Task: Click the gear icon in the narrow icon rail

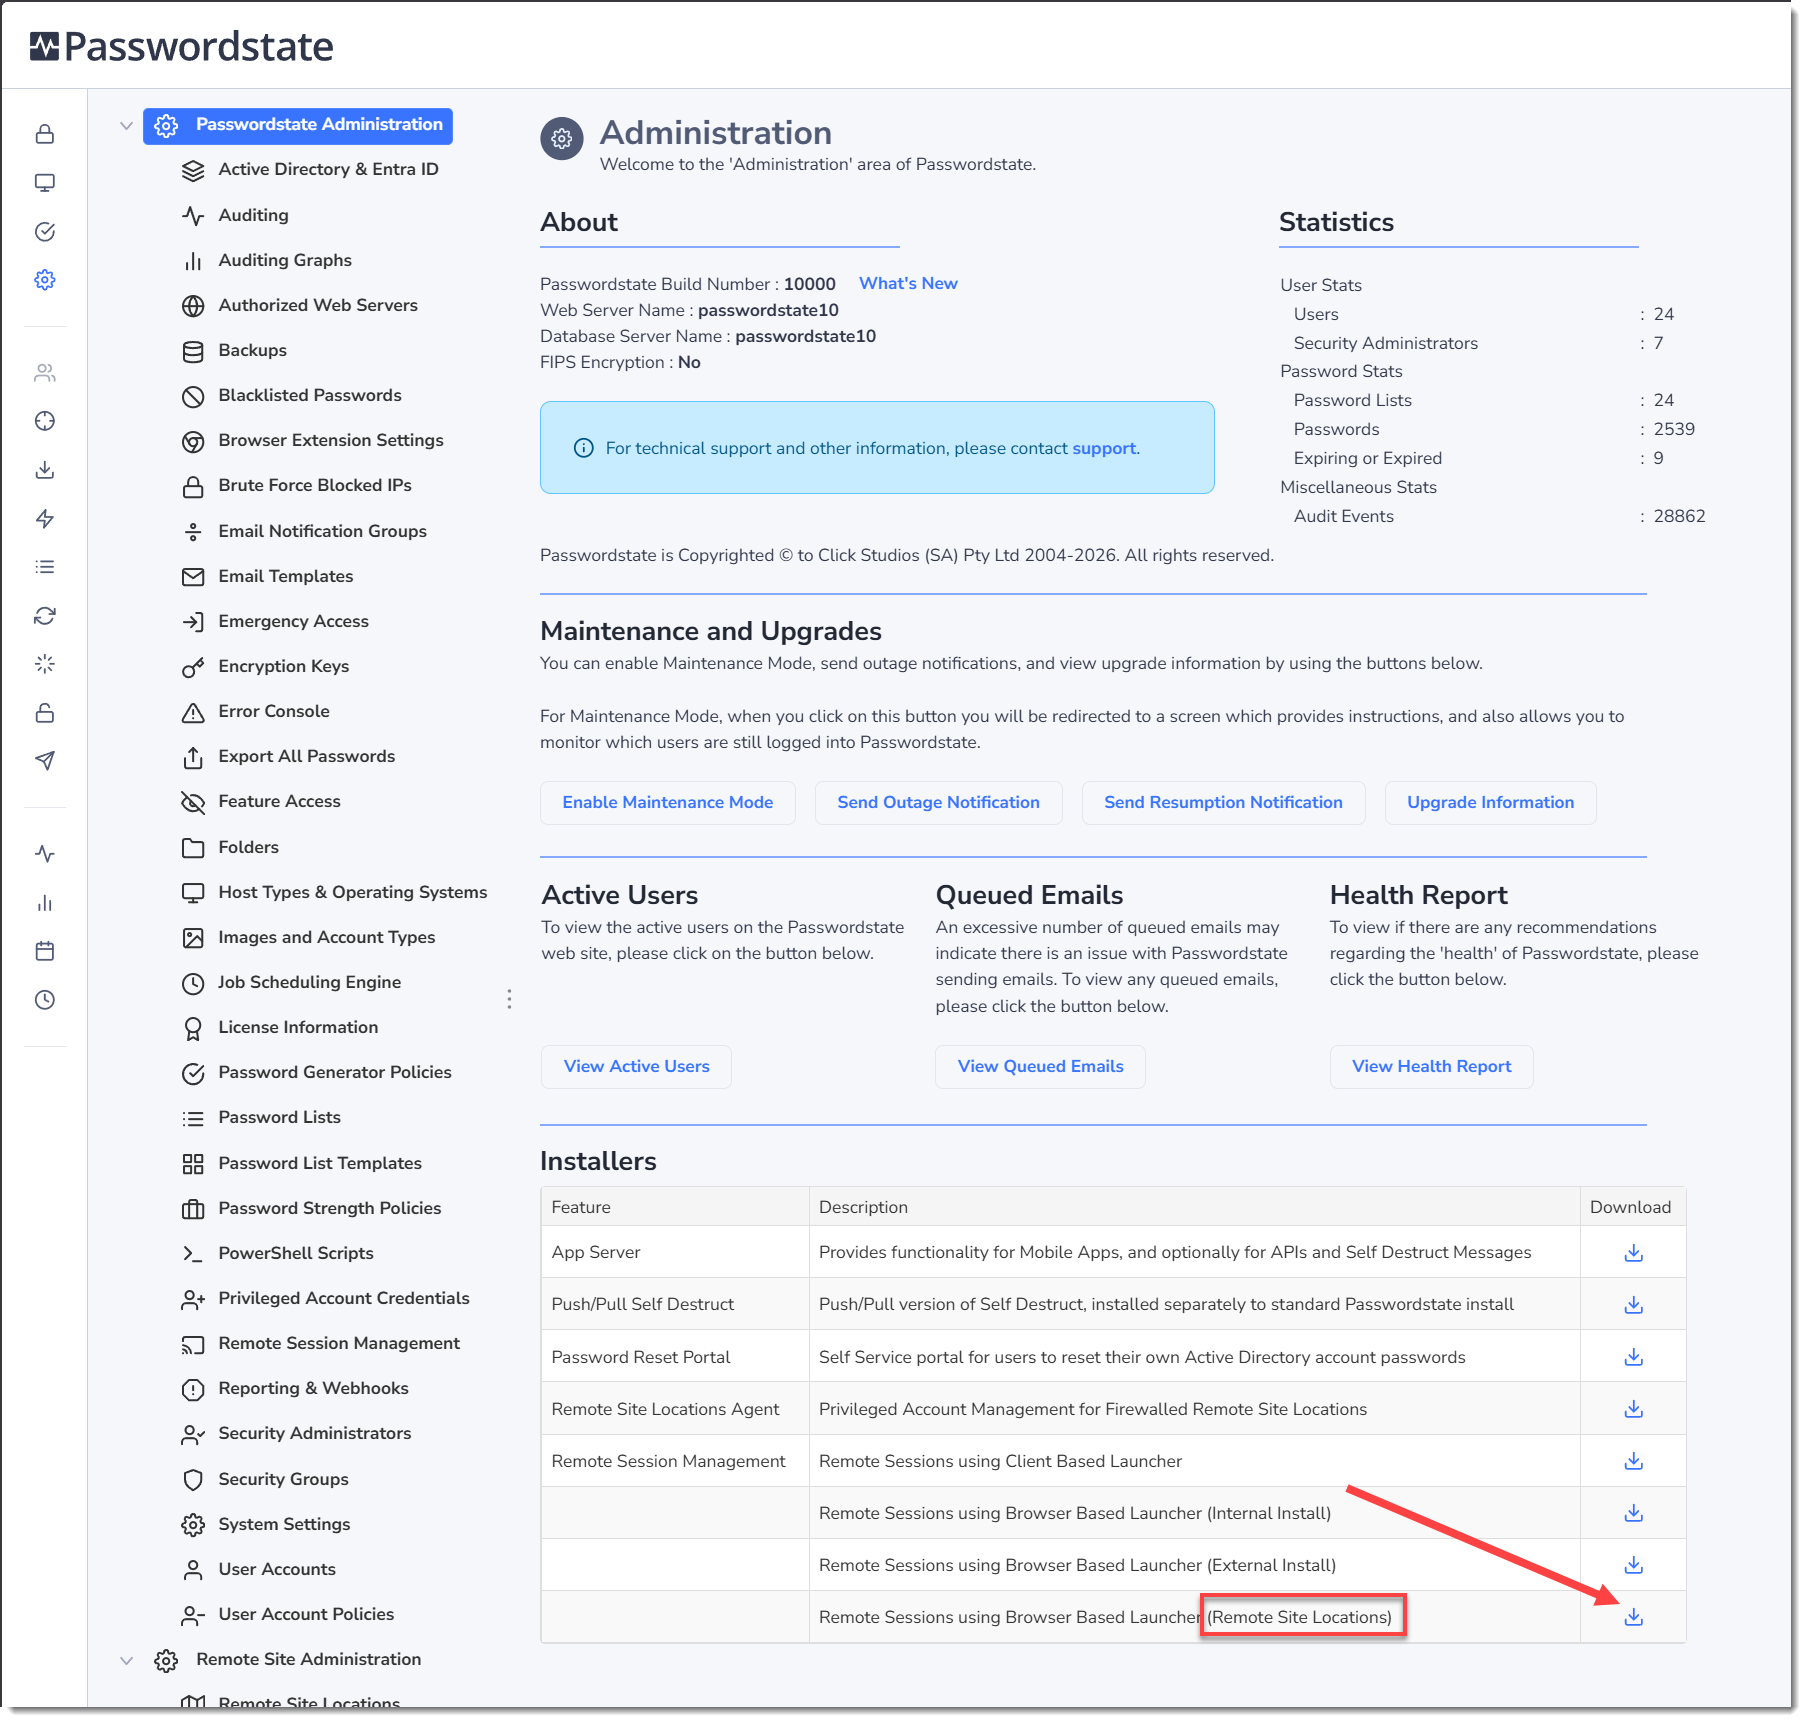Action: (45, 280)
